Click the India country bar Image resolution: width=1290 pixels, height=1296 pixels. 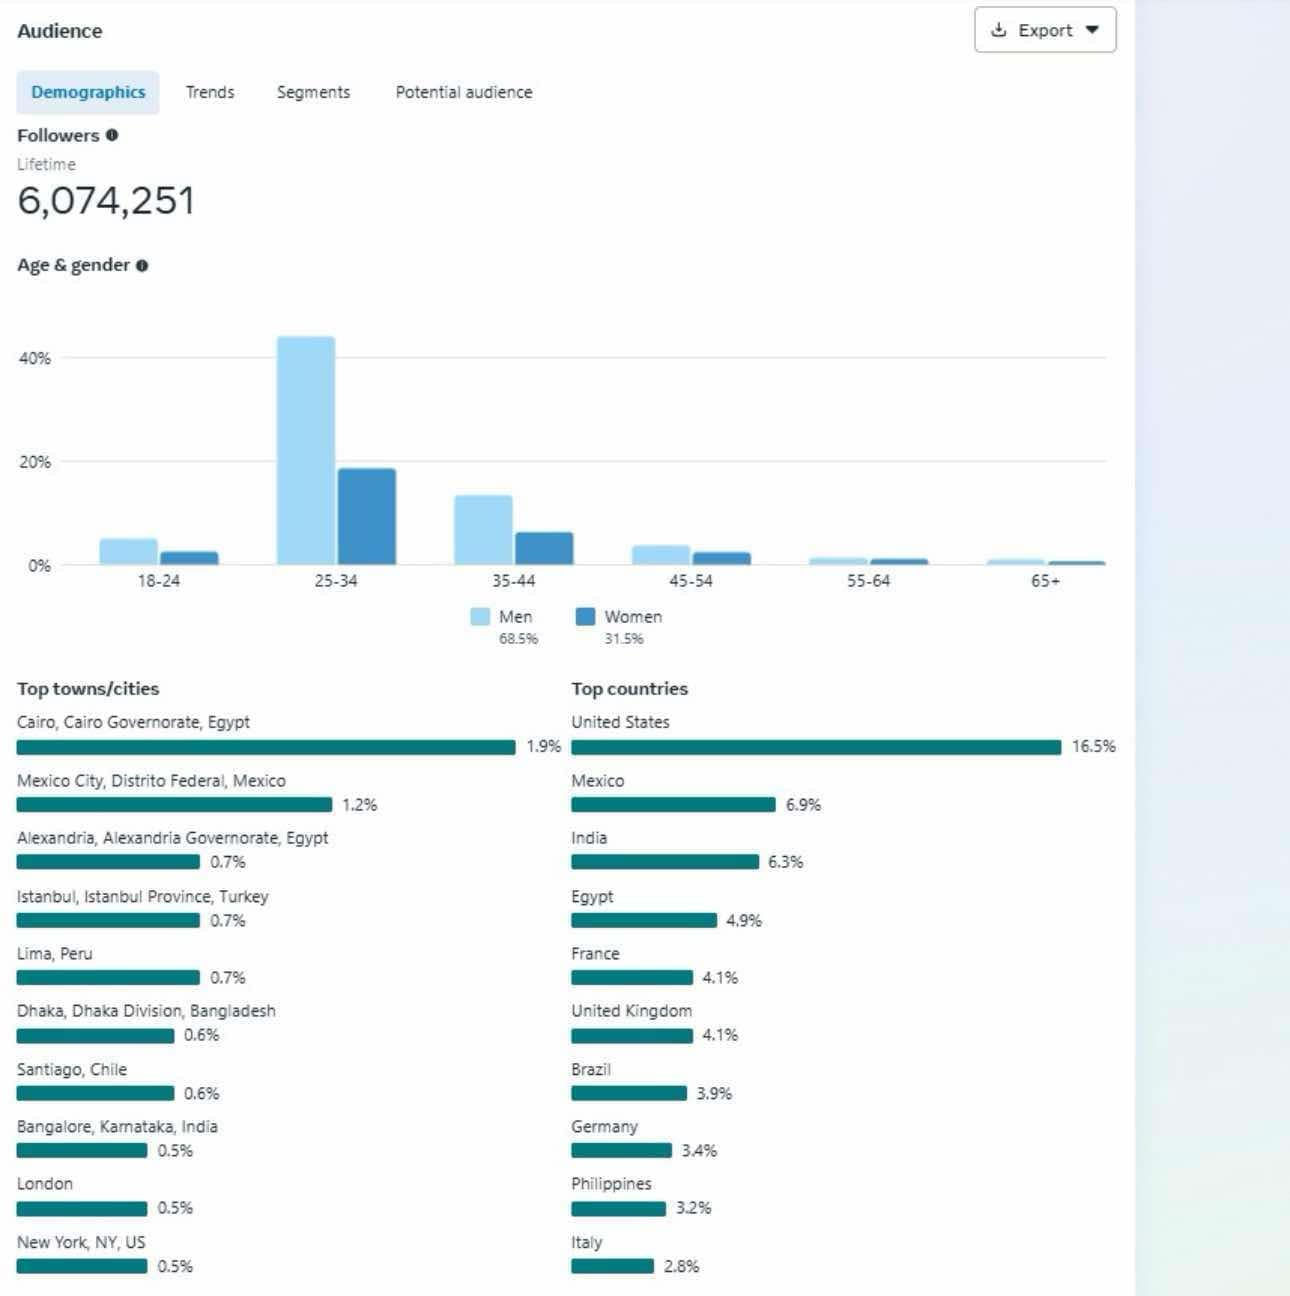click(665, 862)
